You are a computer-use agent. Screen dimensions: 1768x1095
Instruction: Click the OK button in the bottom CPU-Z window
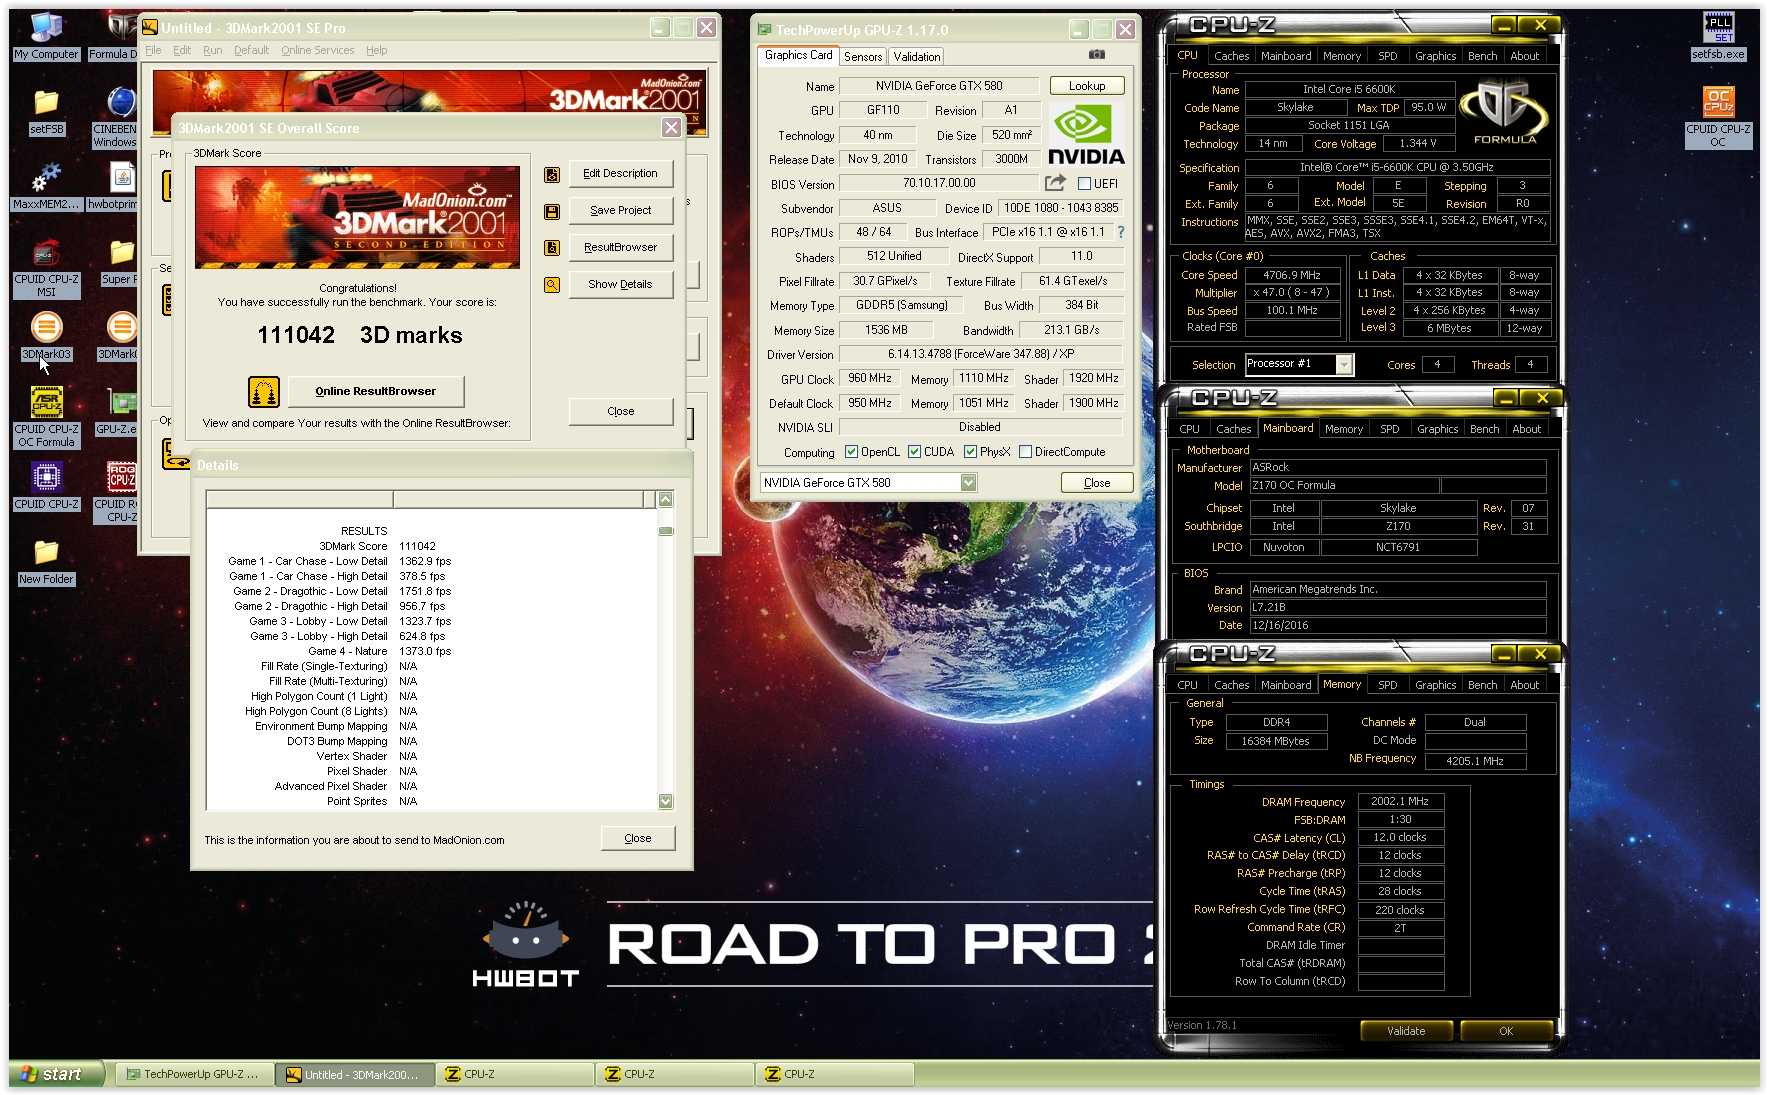pos(1506,1031)
